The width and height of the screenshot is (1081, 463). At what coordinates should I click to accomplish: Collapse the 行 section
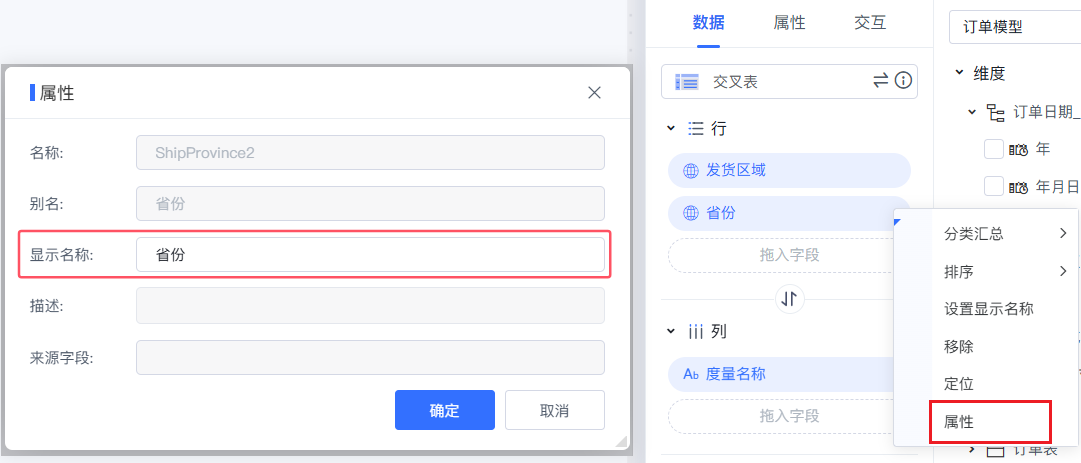(x=671, y=128)
